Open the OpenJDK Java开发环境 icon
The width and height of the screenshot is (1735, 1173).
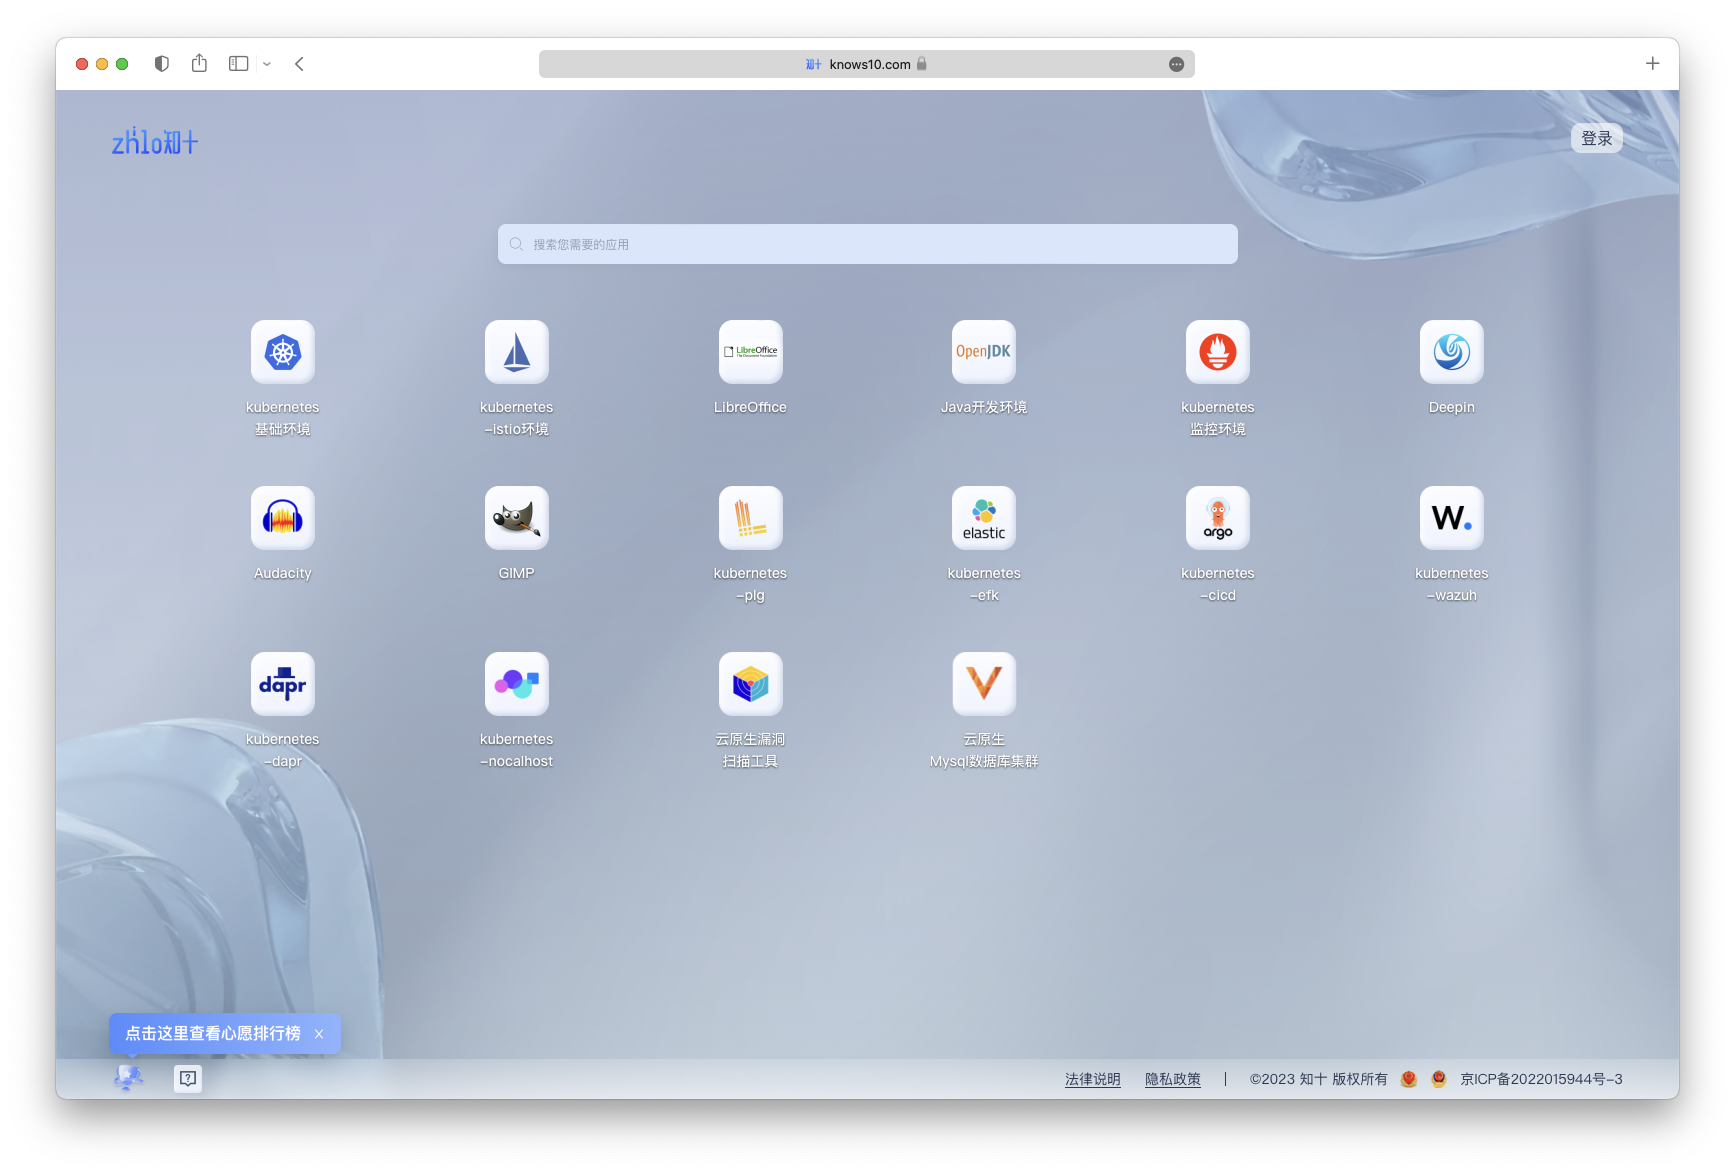(984, 352)
